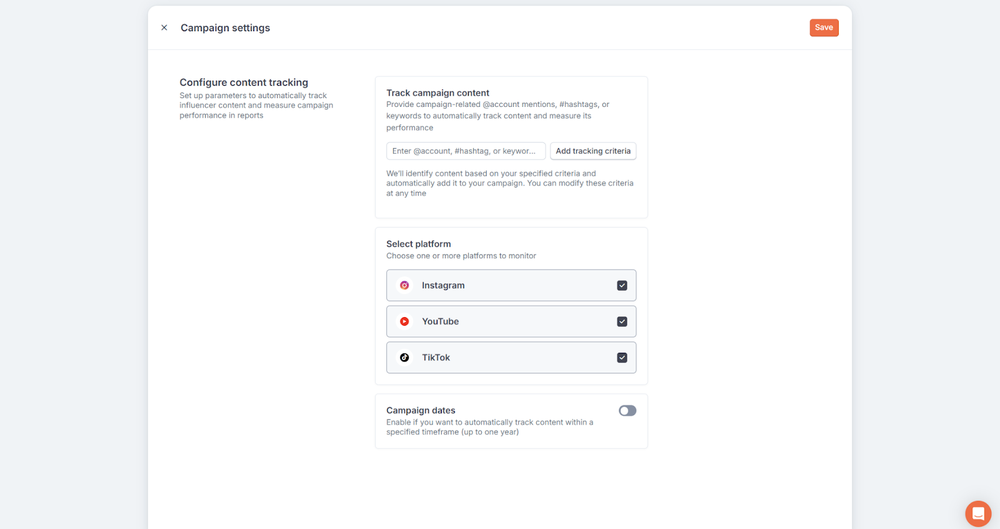Screen dimensions: 1000x529
Task: Click the Track campaign content heading
Action: [438, 93]
